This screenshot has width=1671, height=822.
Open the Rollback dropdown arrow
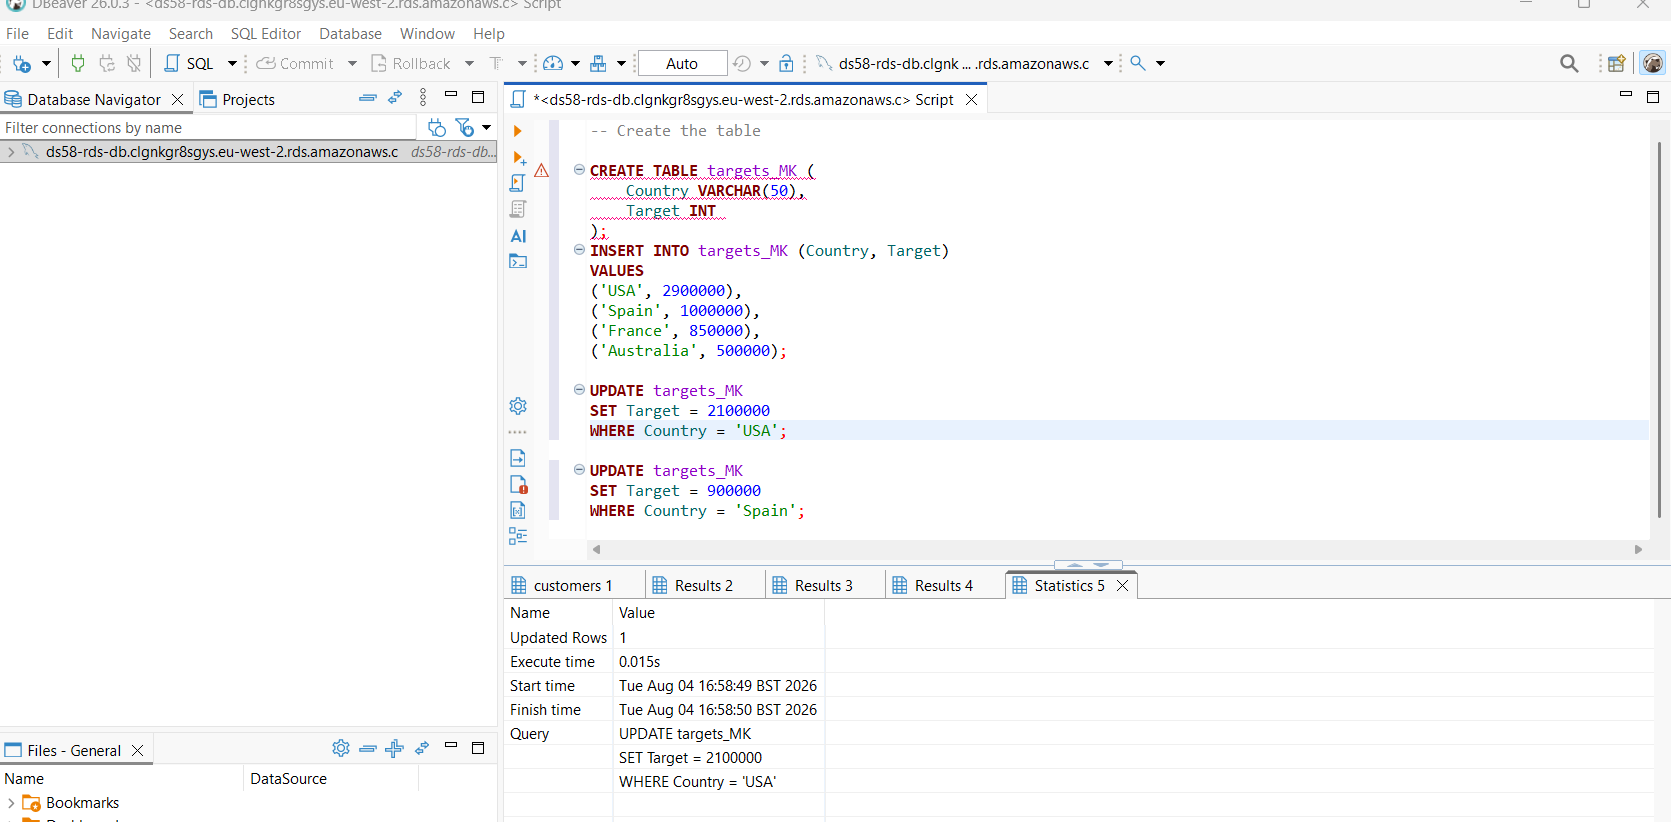pyautogui.click(x=469, y=63)
